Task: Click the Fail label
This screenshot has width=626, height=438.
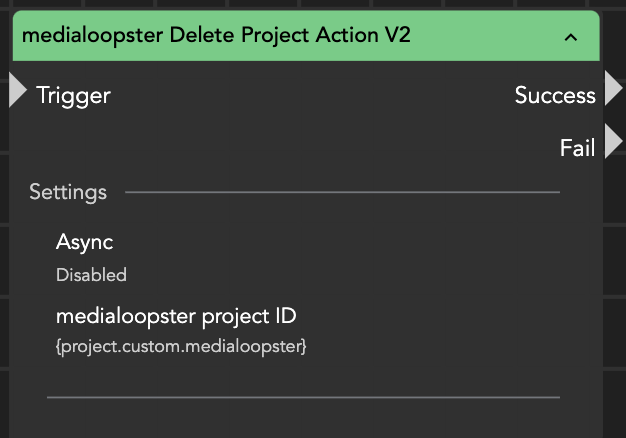Action: [x=577, y=148]
